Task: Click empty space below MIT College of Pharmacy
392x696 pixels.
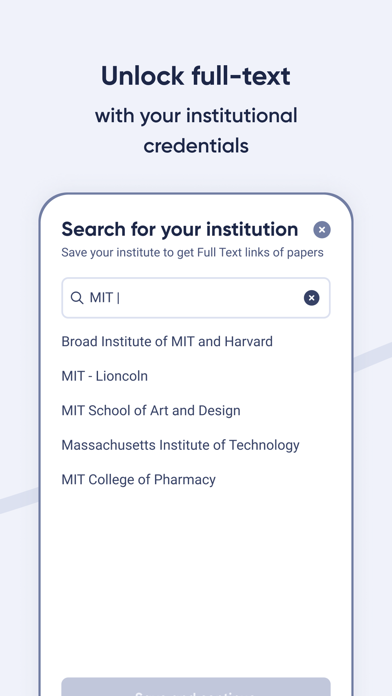Action: point(196,577)
